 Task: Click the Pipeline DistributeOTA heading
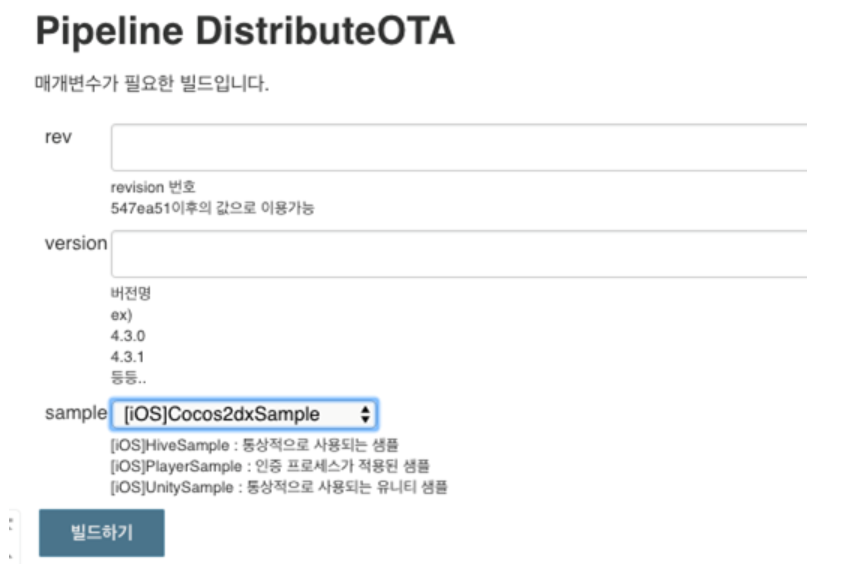click(245, 33)
